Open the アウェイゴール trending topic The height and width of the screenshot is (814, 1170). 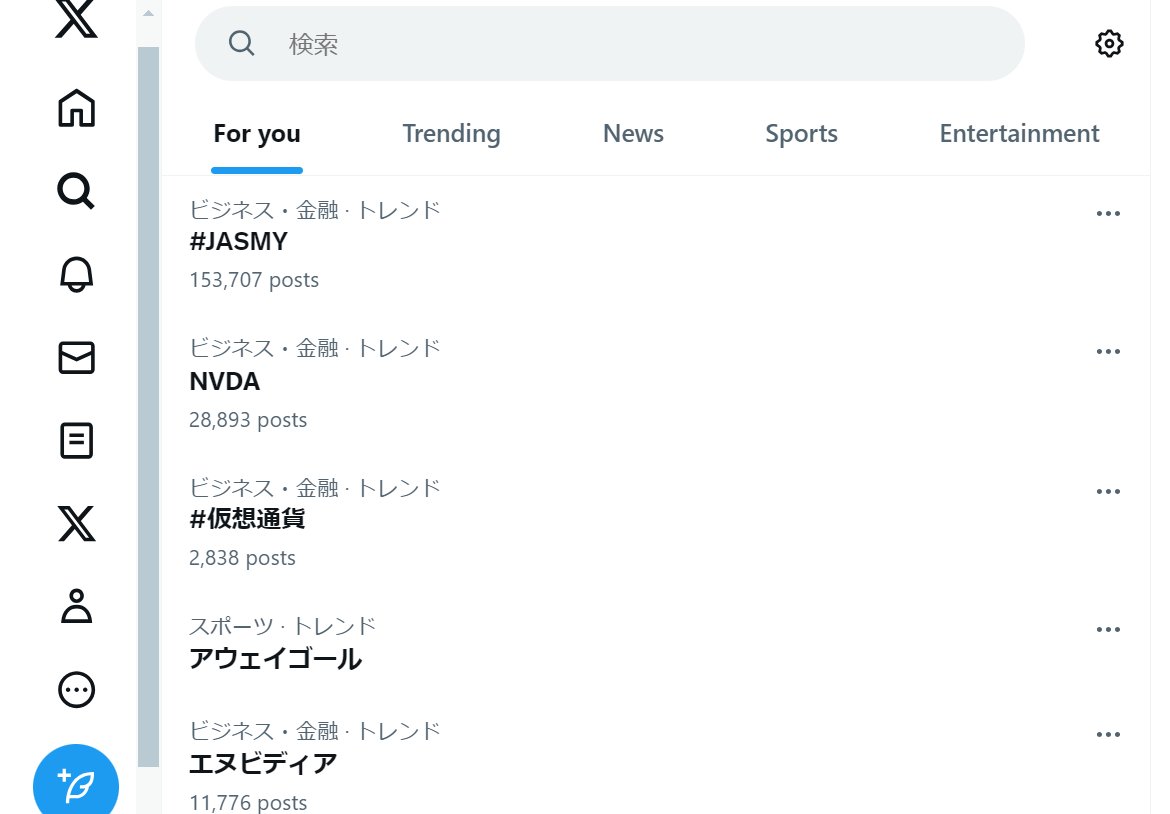275,659
